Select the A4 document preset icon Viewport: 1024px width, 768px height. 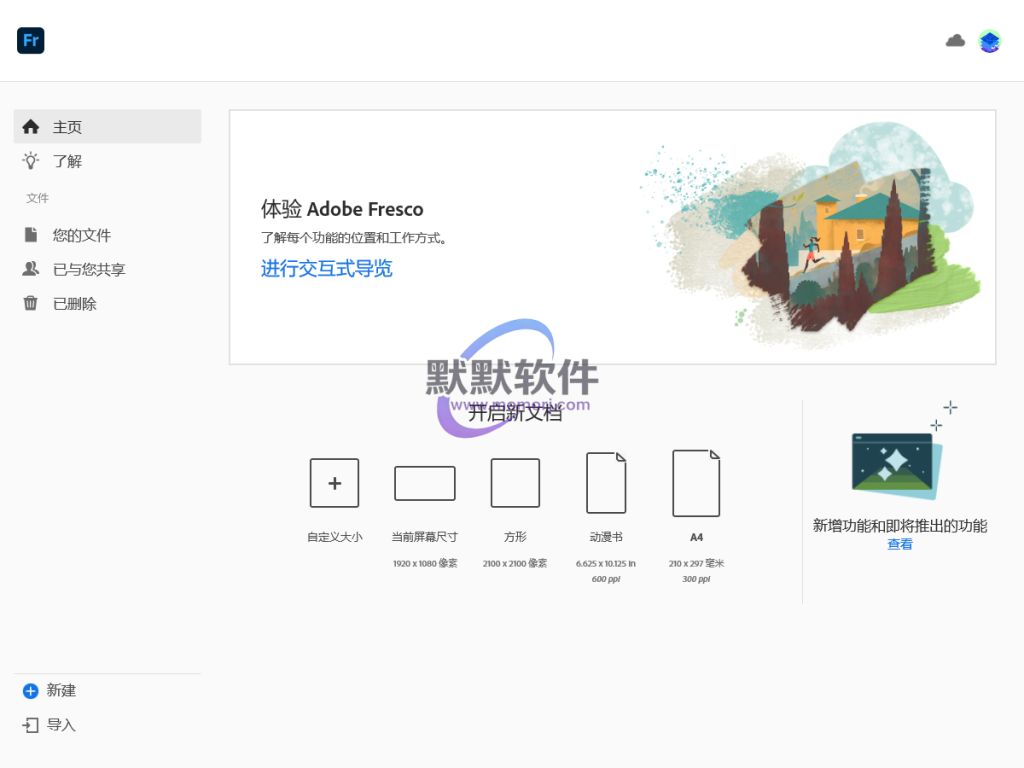click(696, 483)
